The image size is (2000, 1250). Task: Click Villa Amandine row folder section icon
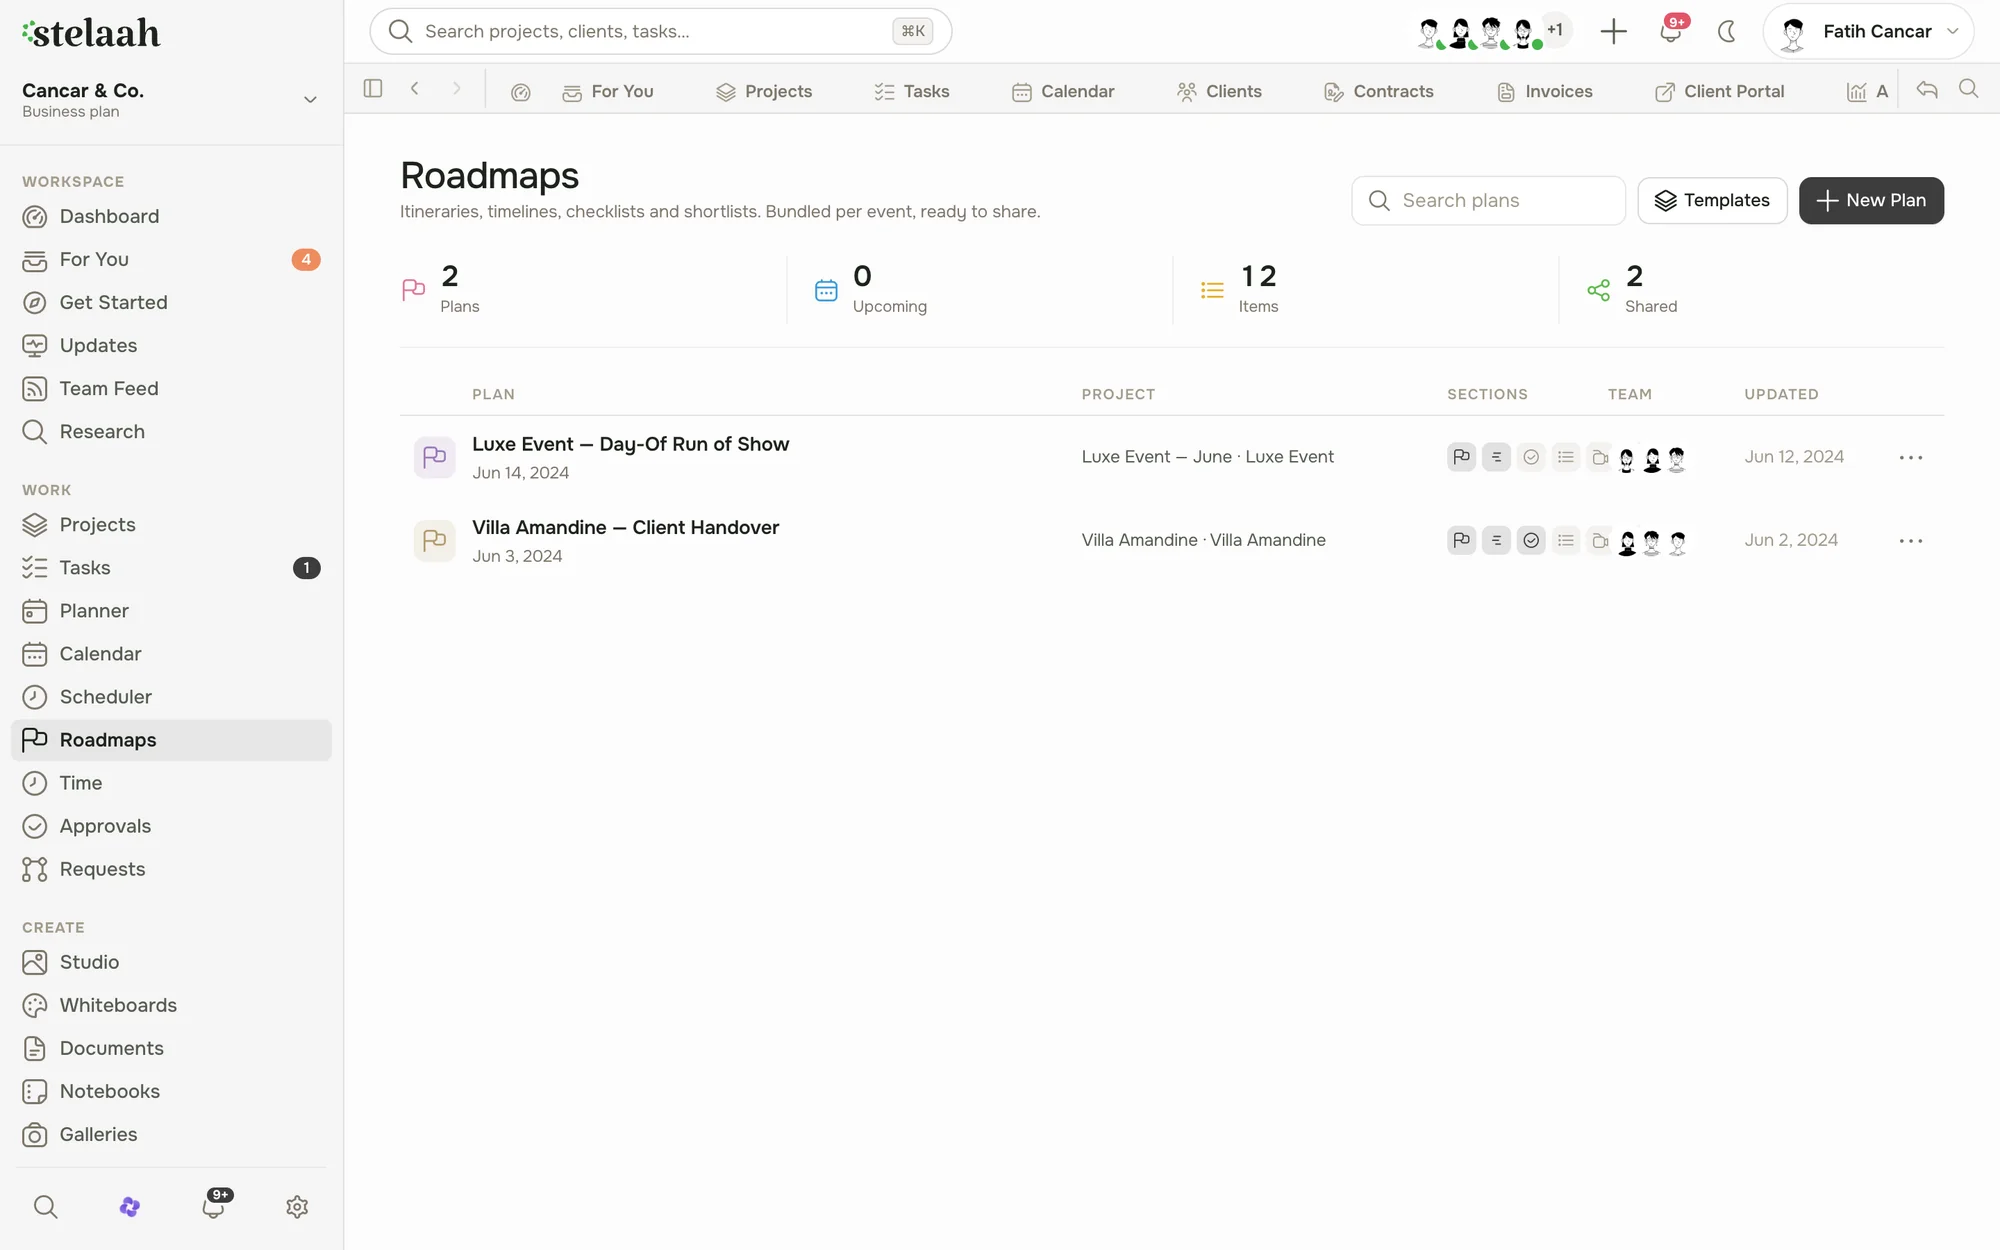1600,540
